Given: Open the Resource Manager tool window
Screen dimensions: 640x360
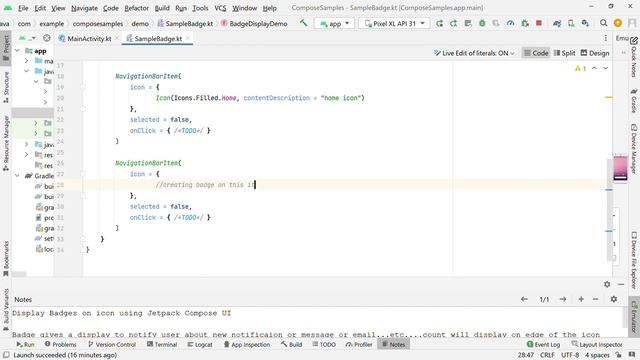Looking at the screenshot, I should [x=6, y=143].
